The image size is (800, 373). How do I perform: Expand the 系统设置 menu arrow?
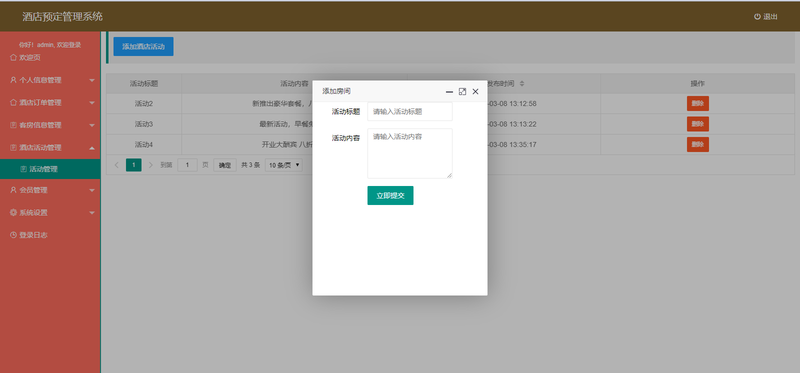tap(92, 213)
